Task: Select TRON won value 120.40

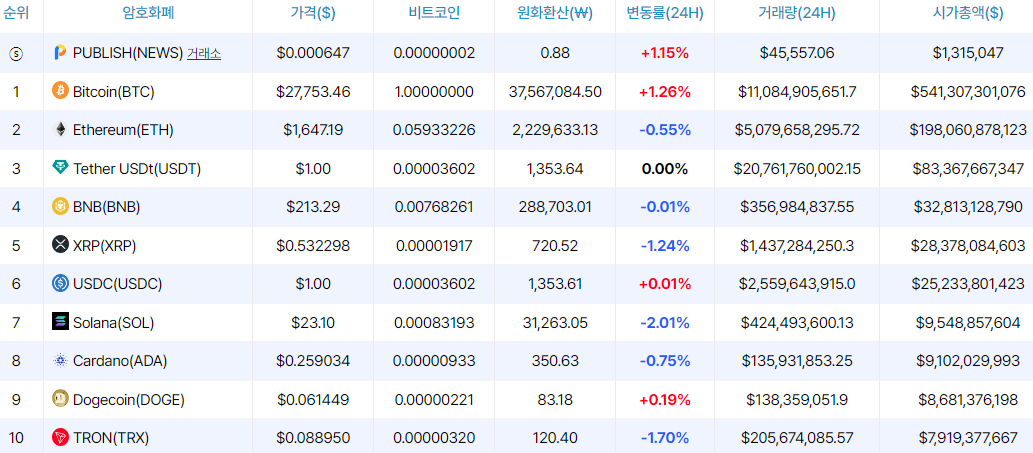Action: pyautogui.click(x=555, y=438)
